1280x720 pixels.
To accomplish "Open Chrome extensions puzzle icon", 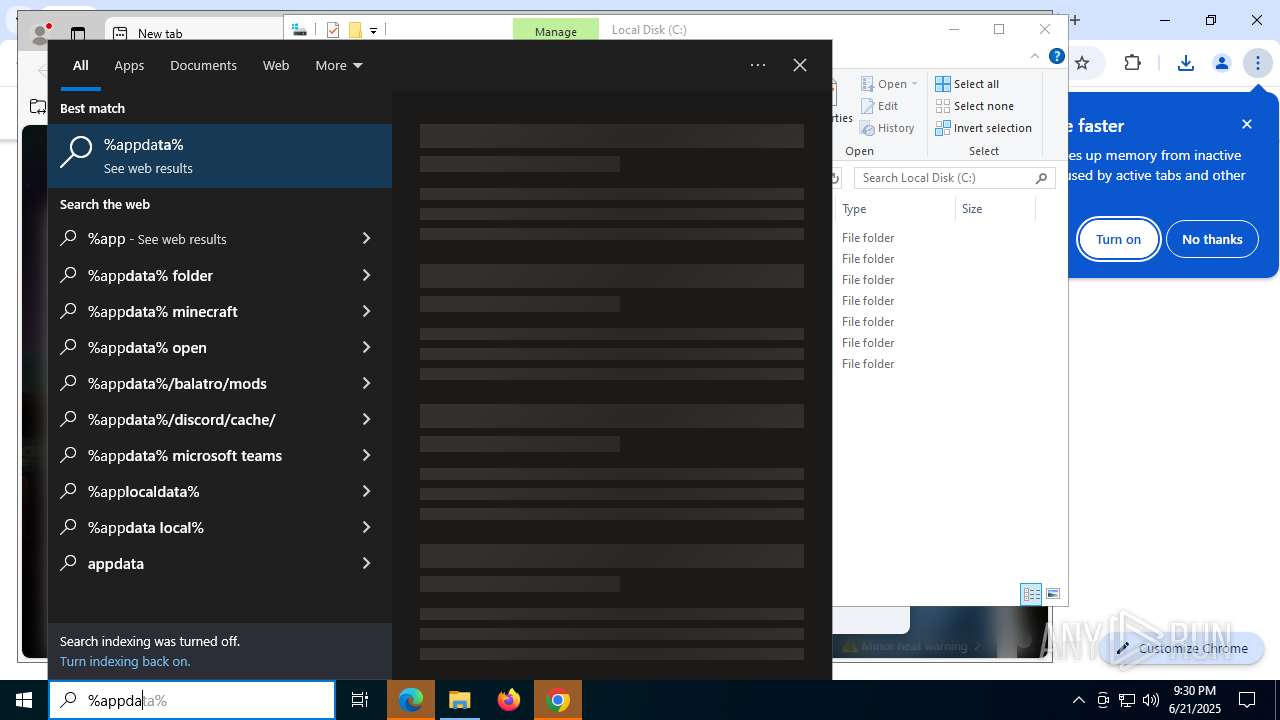I will click(1132, 63).
